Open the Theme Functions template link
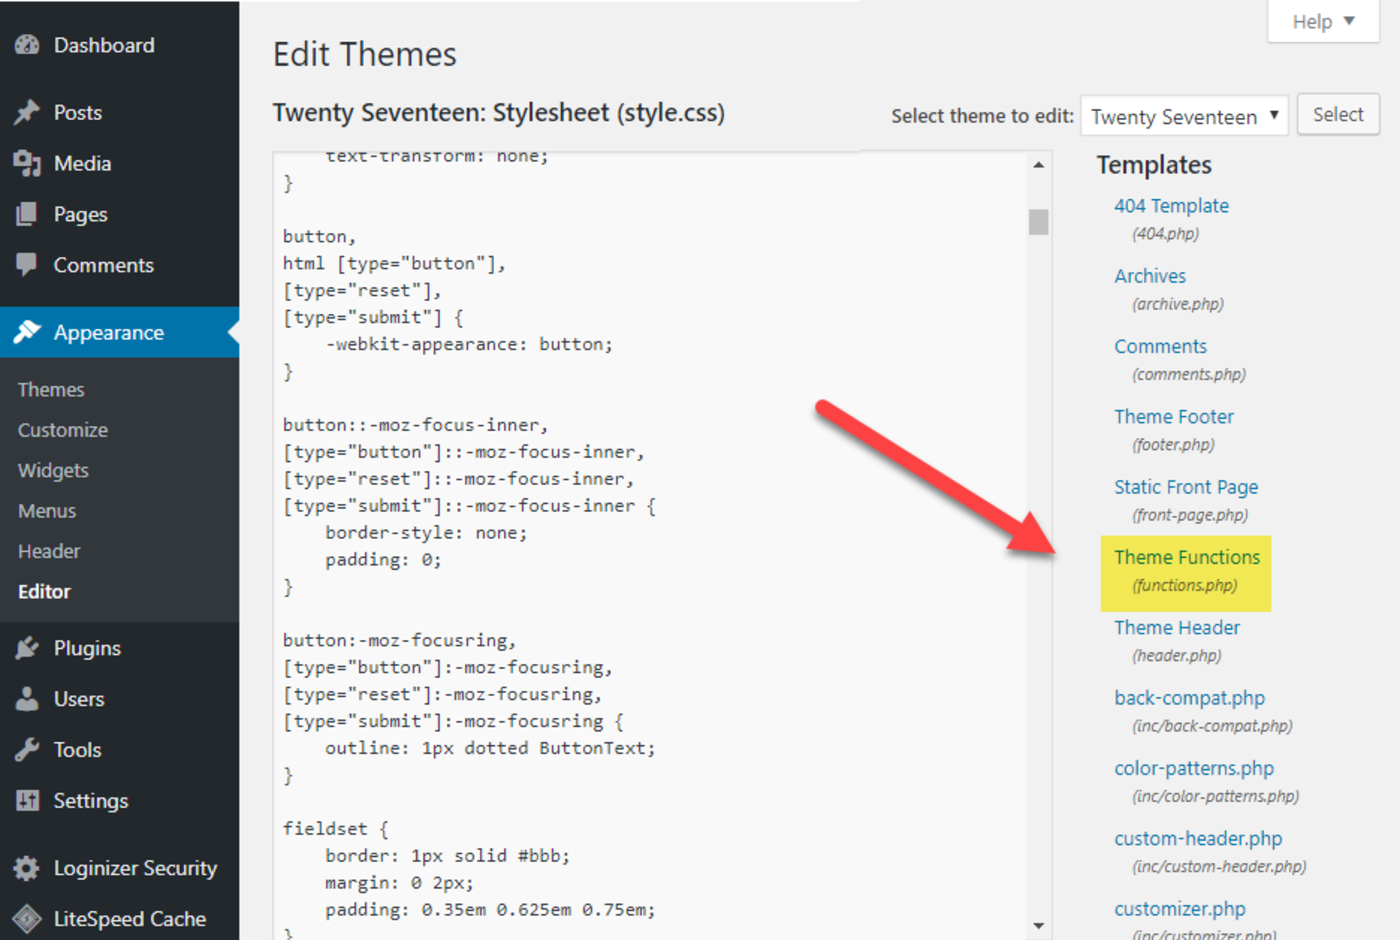This screenshot has height=940, width=1400. (x=1187, y=557)
